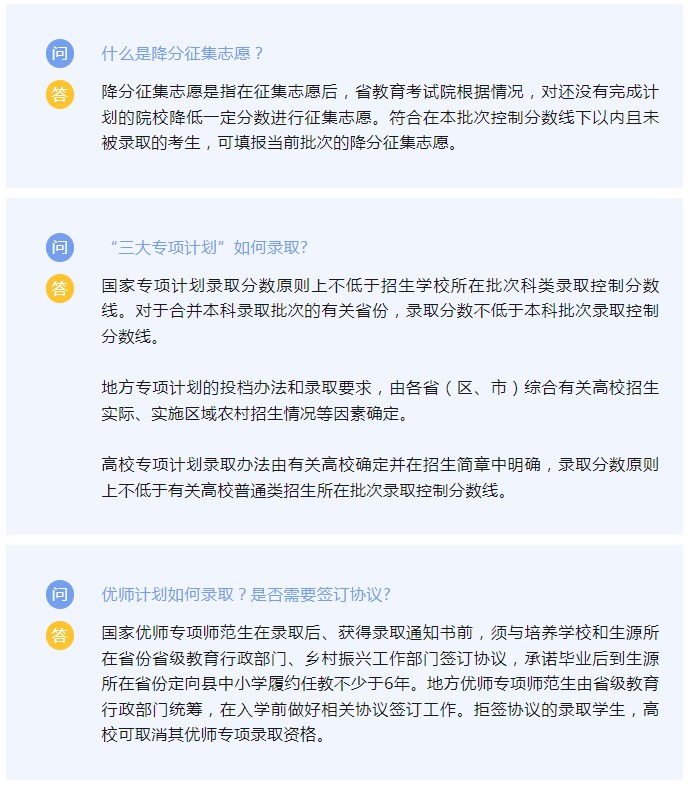Click the line 校可取消其优师专项录取资格

(214, 735)
